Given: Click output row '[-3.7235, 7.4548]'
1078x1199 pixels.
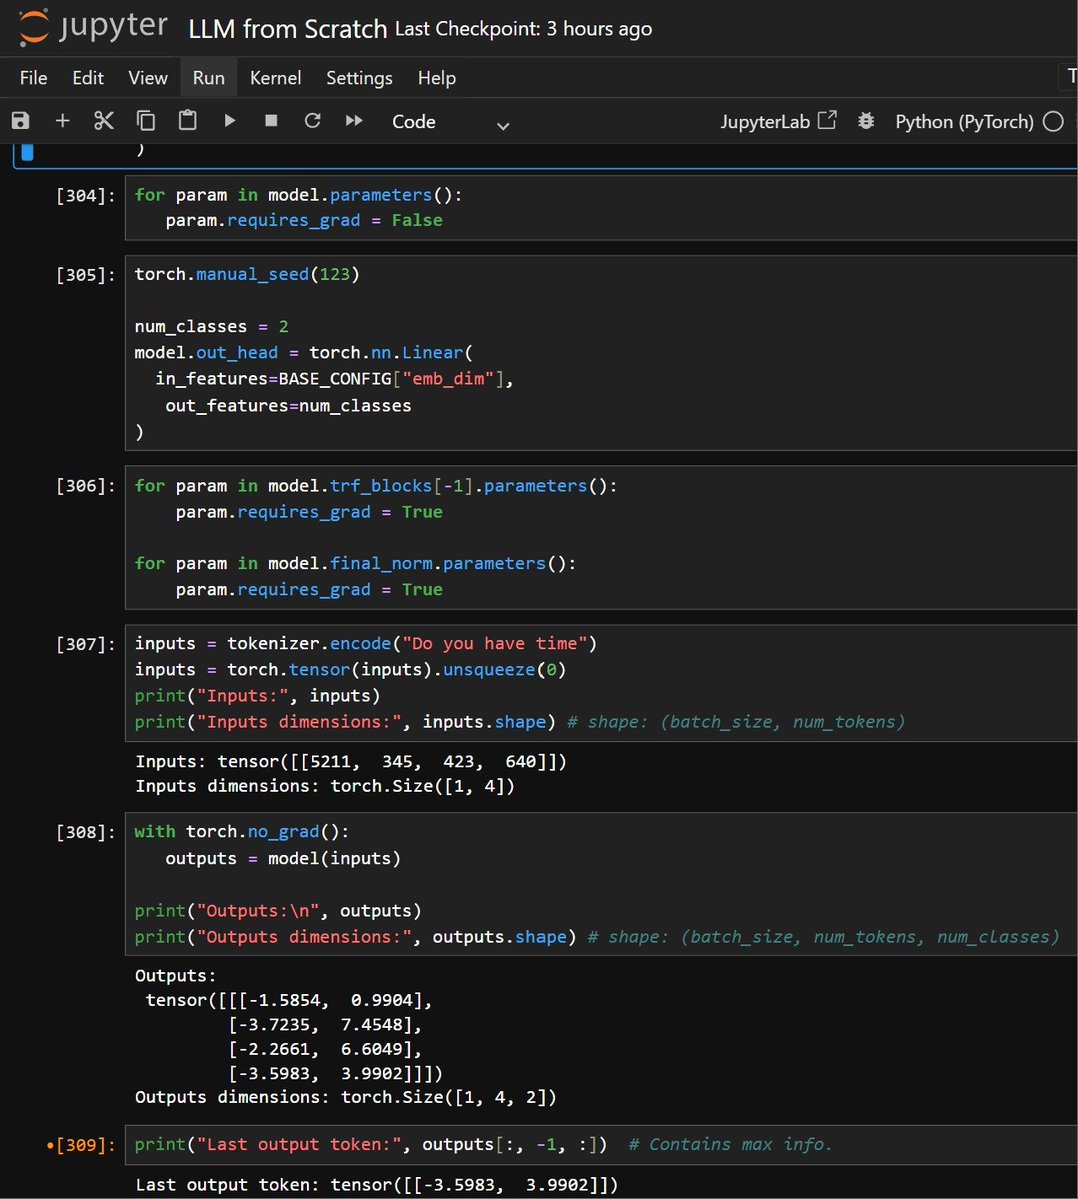Looking at the screenshot, I should tap(325, 1025).
